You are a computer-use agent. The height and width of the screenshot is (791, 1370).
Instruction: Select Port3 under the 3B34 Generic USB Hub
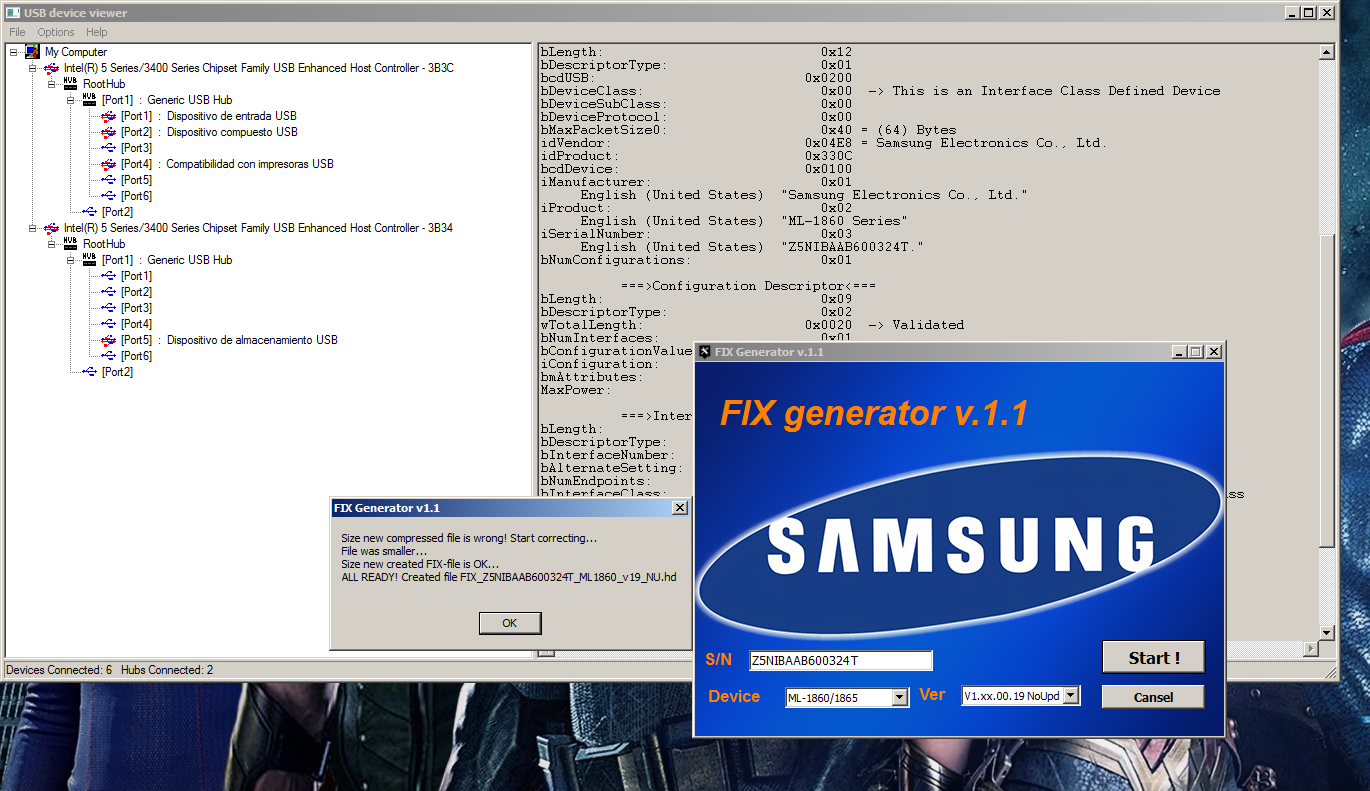(x=136, y=308)
